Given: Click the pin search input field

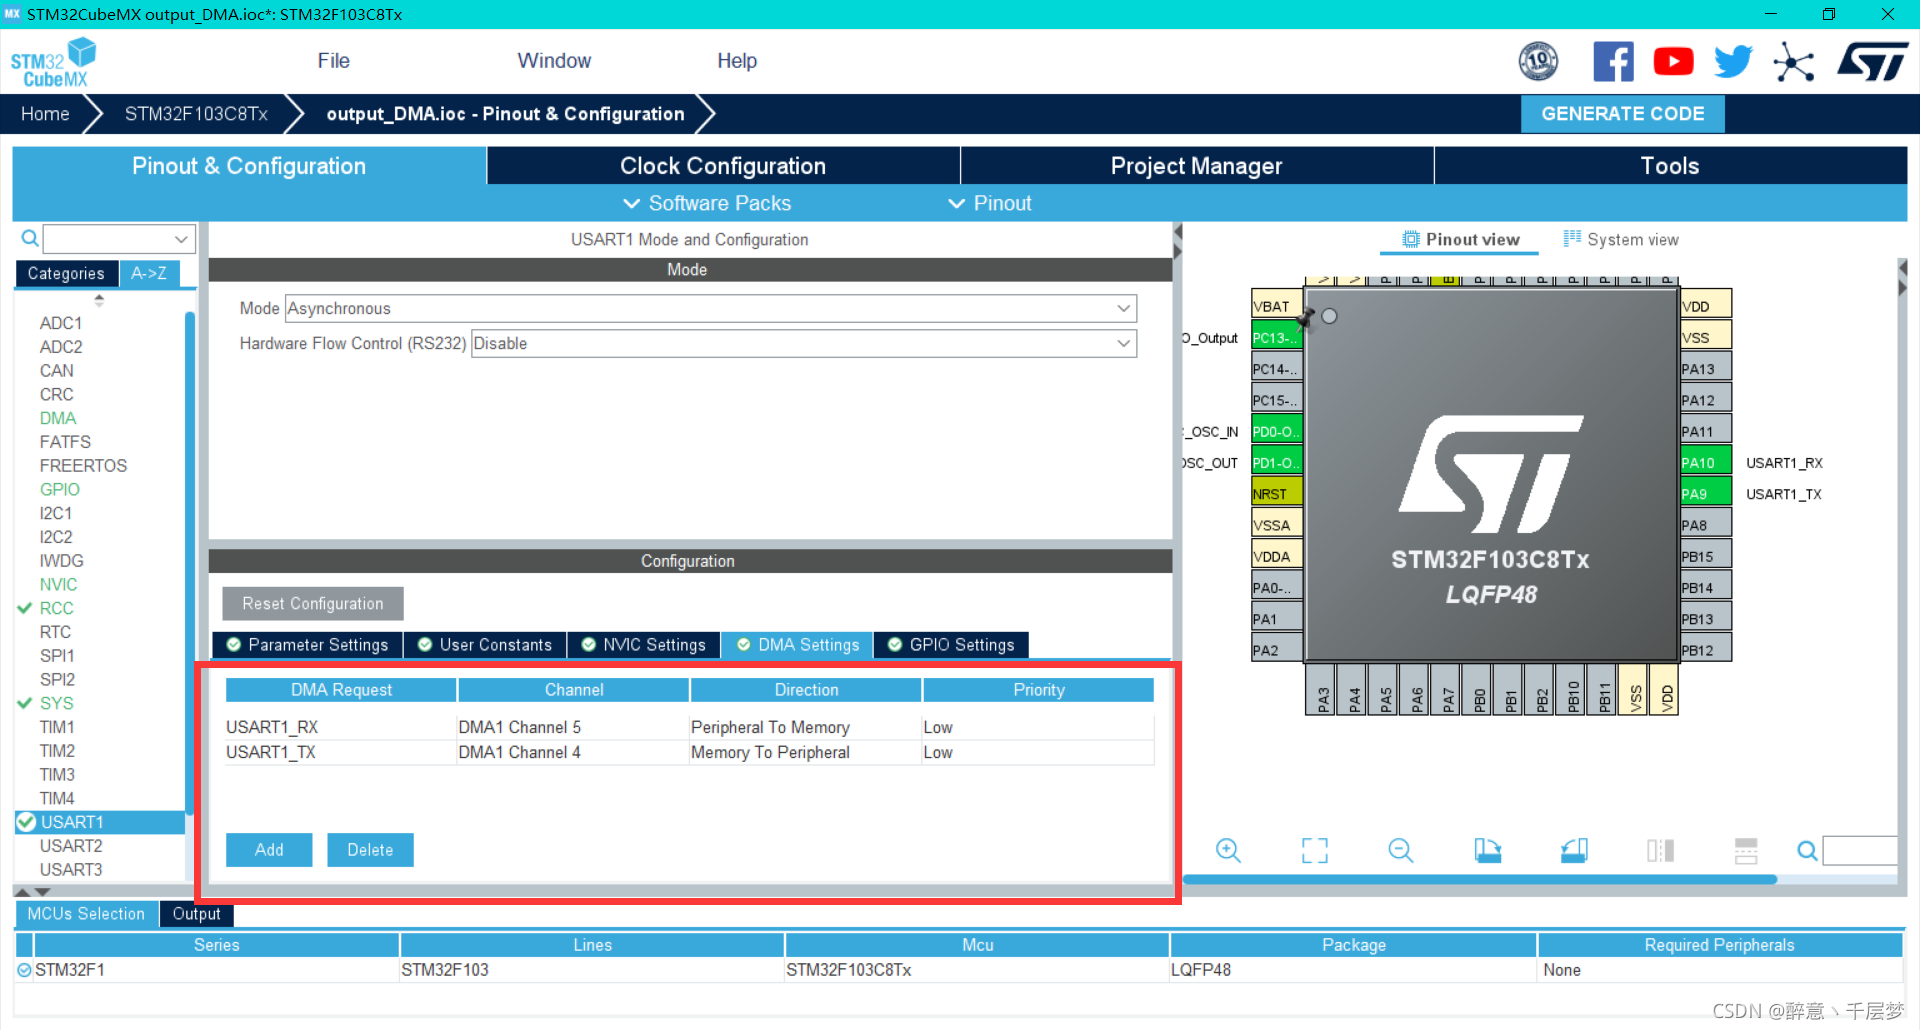Looking at the screenshot, I should click(1859, 851).
